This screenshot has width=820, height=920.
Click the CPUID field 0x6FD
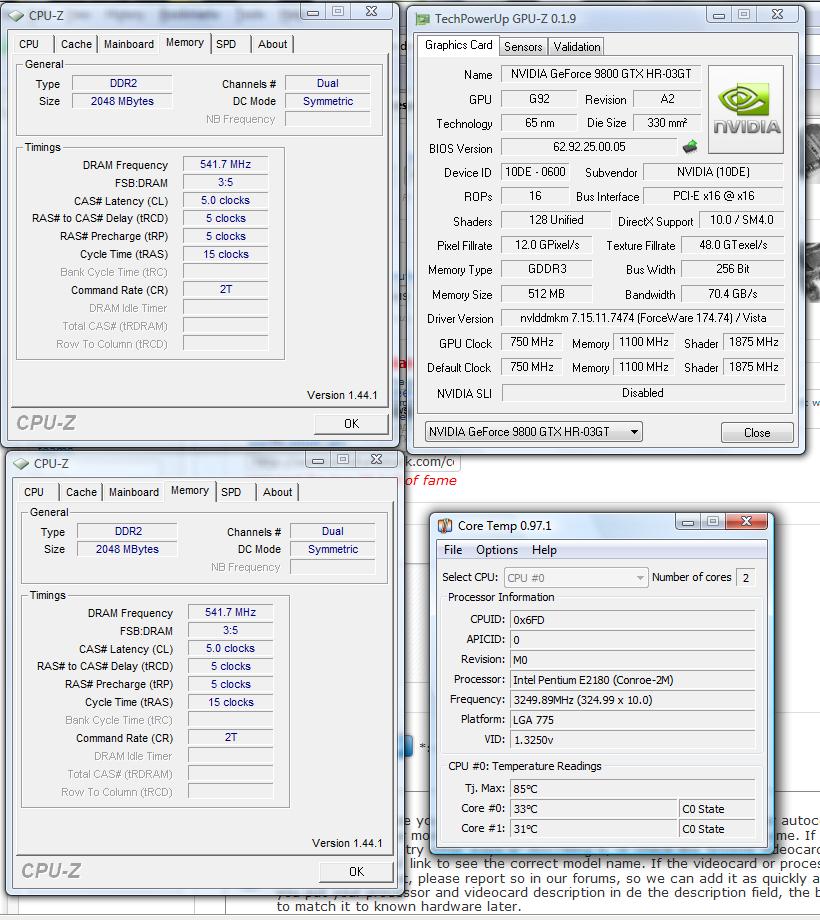[632, 620]
